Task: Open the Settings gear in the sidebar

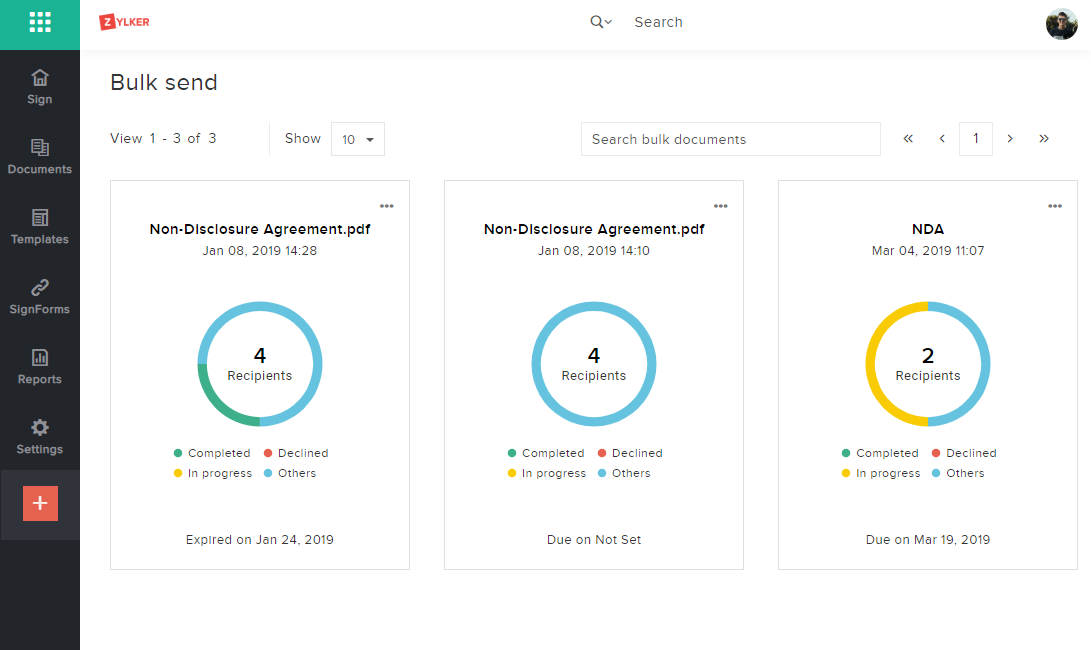Action: (x=40, y=436)
